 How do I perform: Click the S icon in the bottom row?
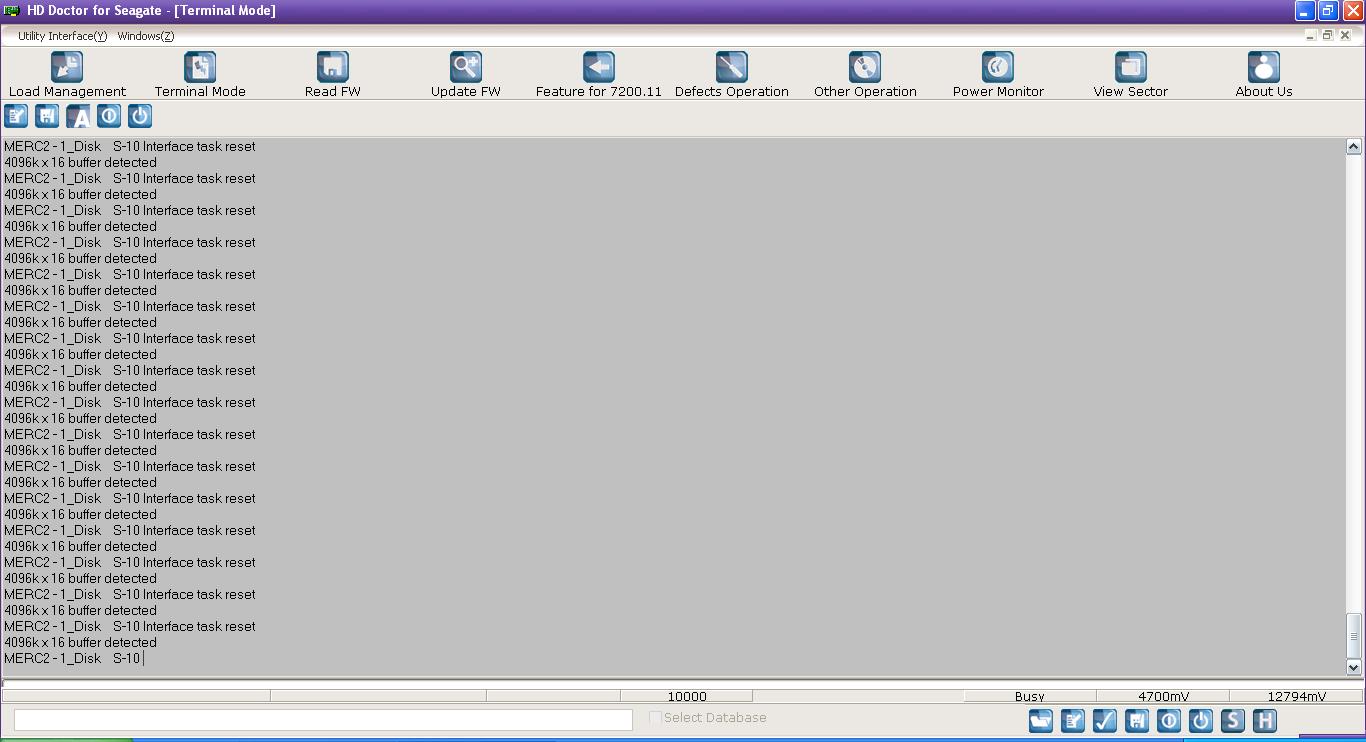click(x=1233, y=720)
